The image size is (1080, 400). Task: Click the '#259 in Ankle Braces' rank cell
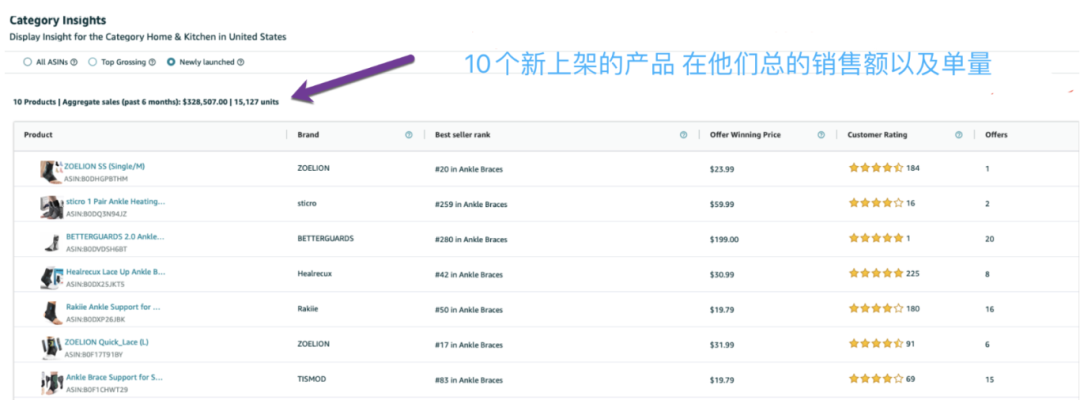tap(471, 204)
